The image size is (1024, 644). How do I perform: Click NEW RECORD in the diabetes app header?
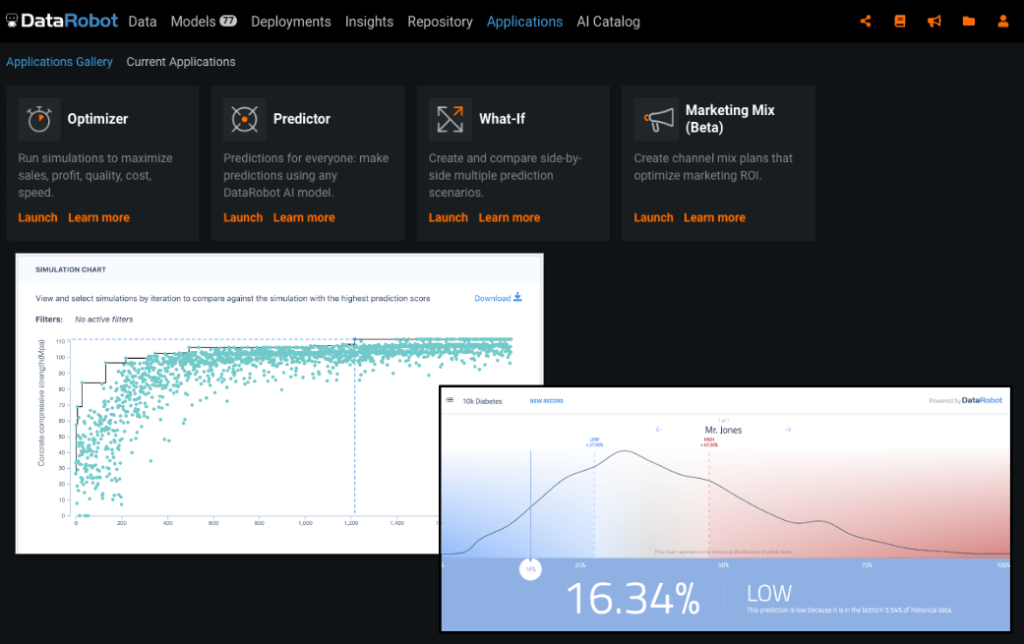(547, 399)
